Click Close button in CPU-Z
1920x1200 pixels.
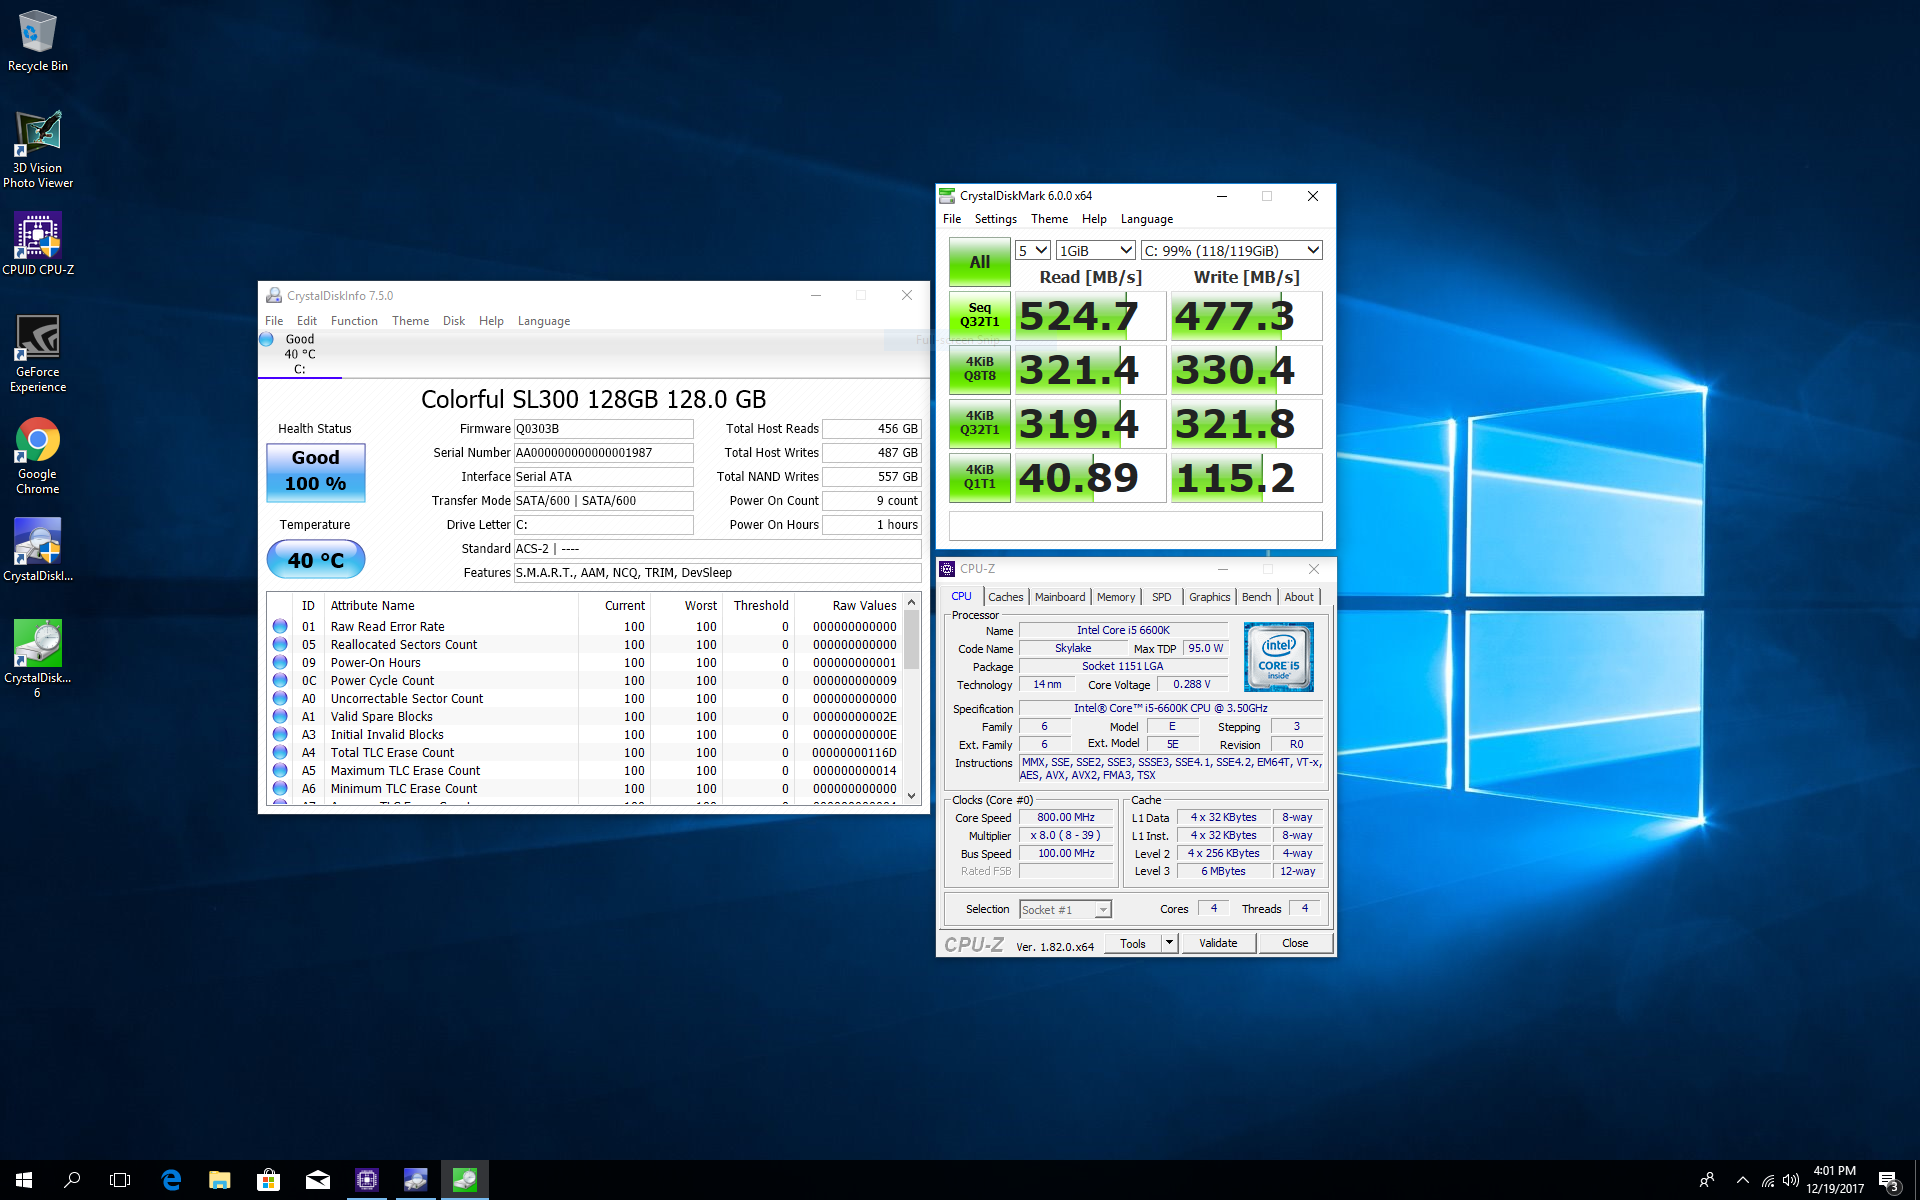[x=1295, y=943]
